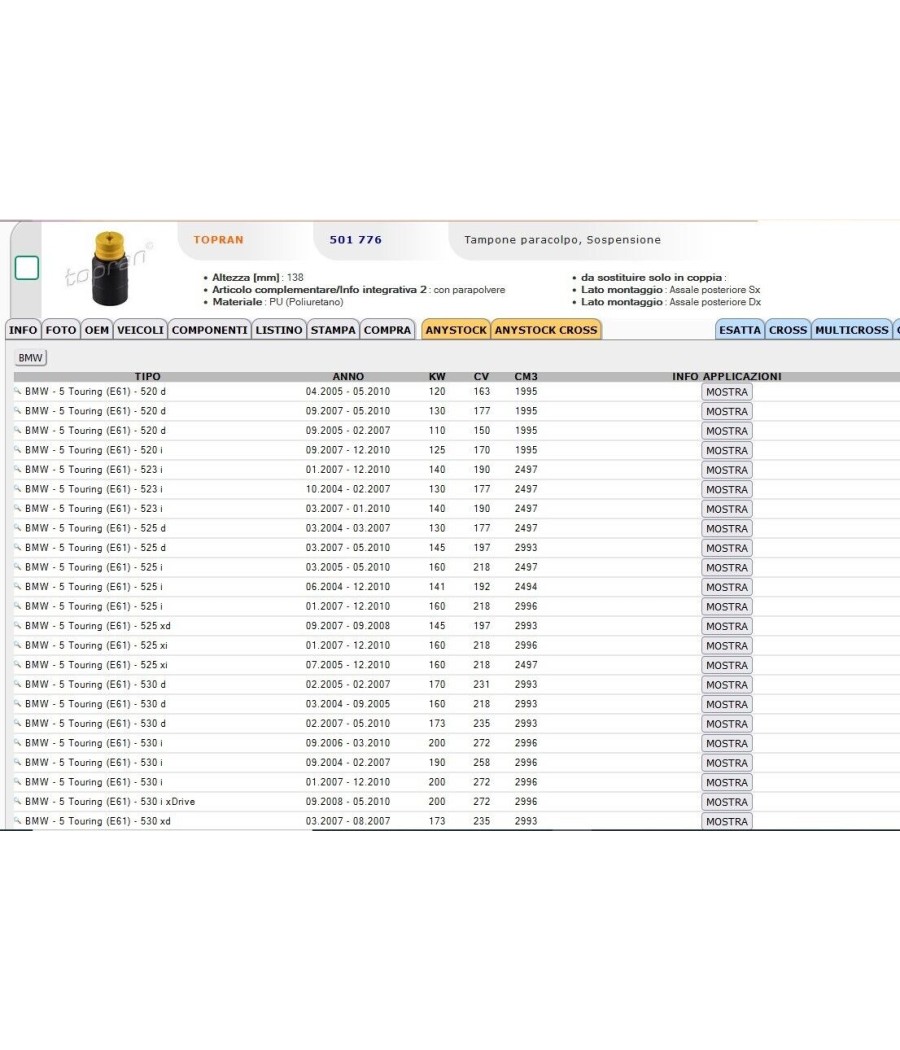The height and width of the screenshot is (1050, 900).
Task: Click MOSTRA for 530 i 09.2004 - 02.2007
Action: 727,763
